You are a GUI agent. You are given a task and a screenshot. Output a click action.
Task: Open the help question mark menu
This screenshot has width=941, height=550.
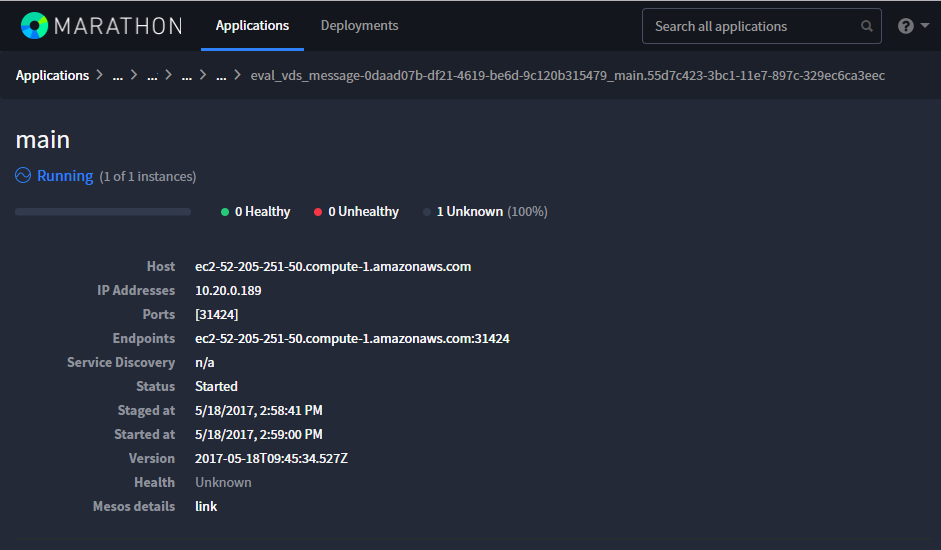click(x=906, y=26)
